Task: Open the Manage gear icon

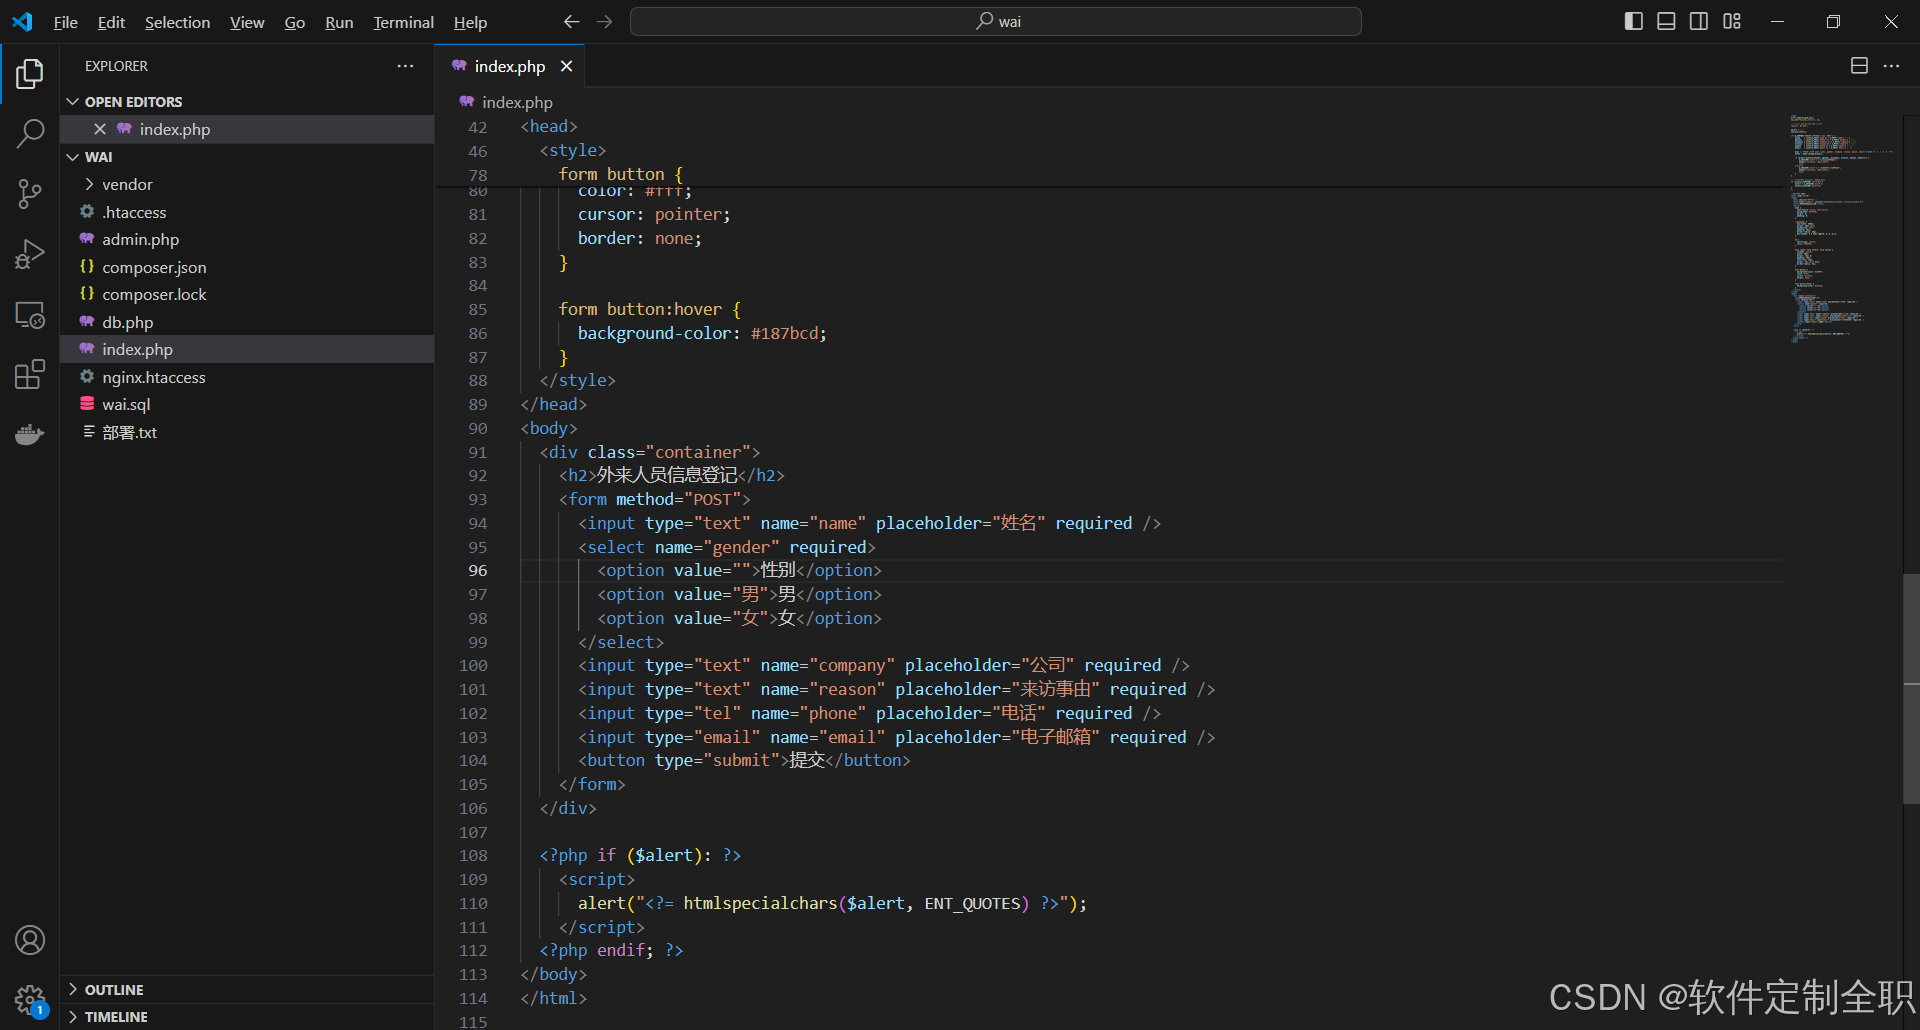Action: 30,999
